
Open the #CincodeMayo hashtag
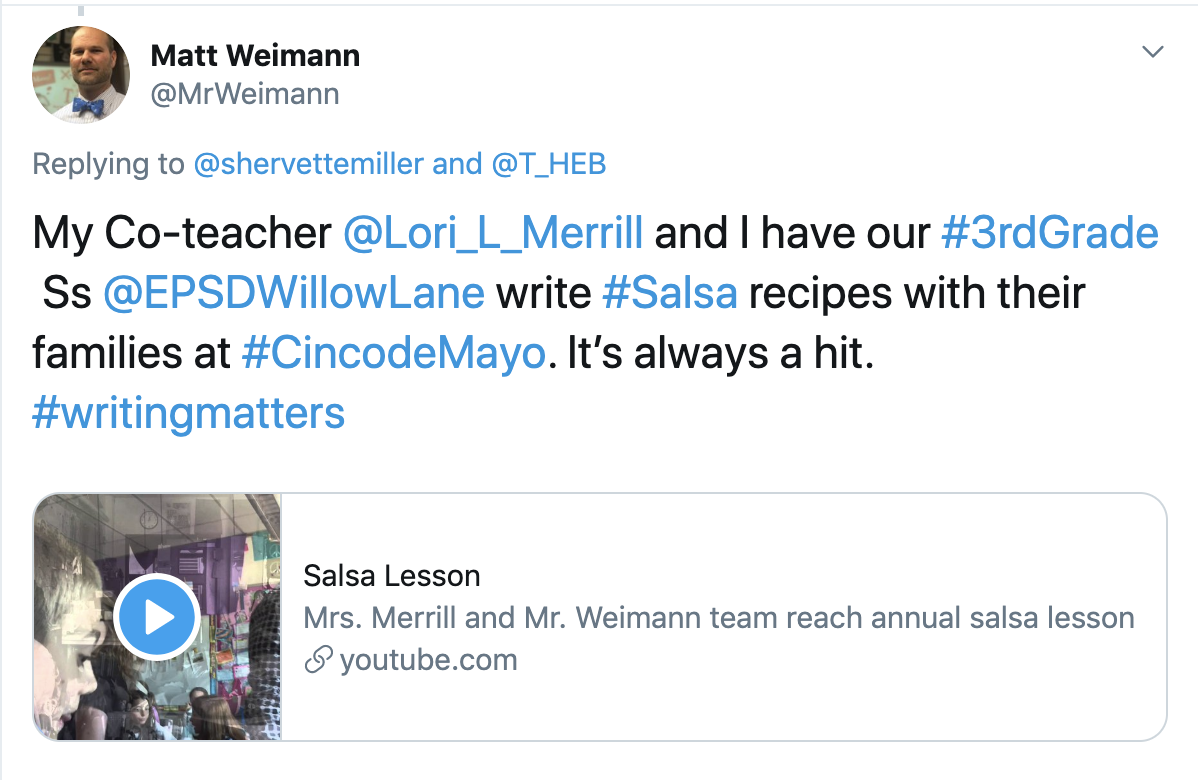coord(394,353)
